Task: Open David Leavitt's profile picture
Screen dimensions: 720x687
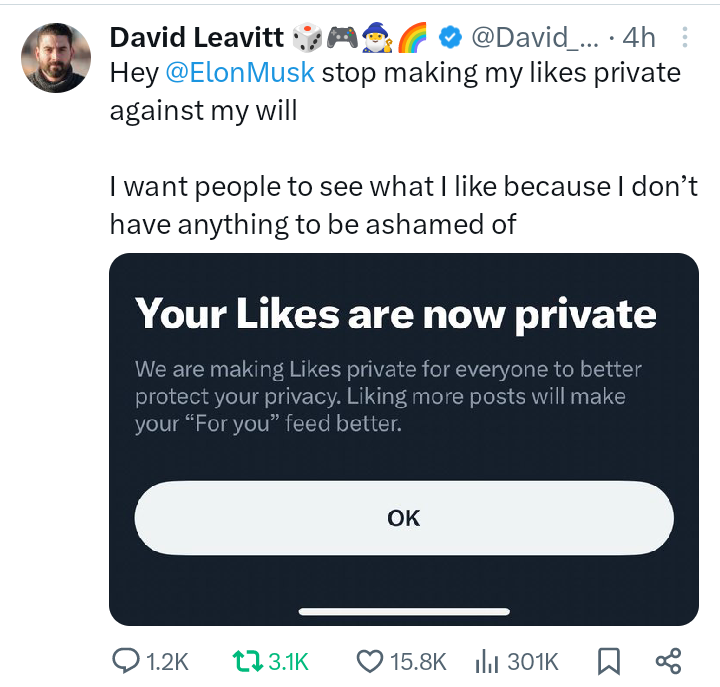Action: [58, 57]
